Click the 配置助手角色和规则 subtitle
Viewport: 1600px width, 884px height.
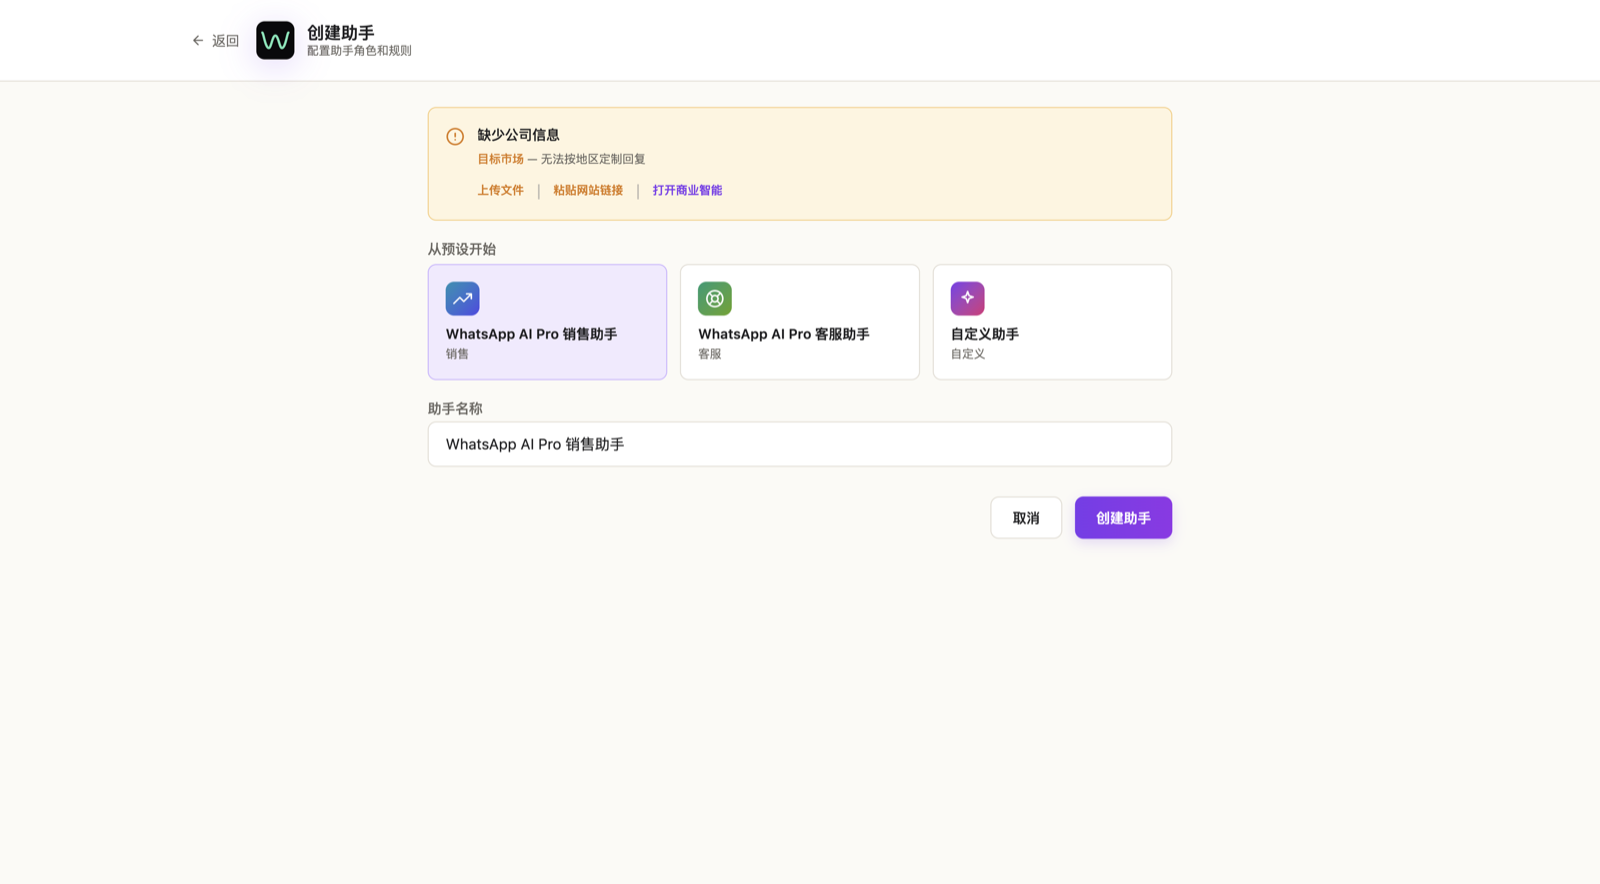359,51
